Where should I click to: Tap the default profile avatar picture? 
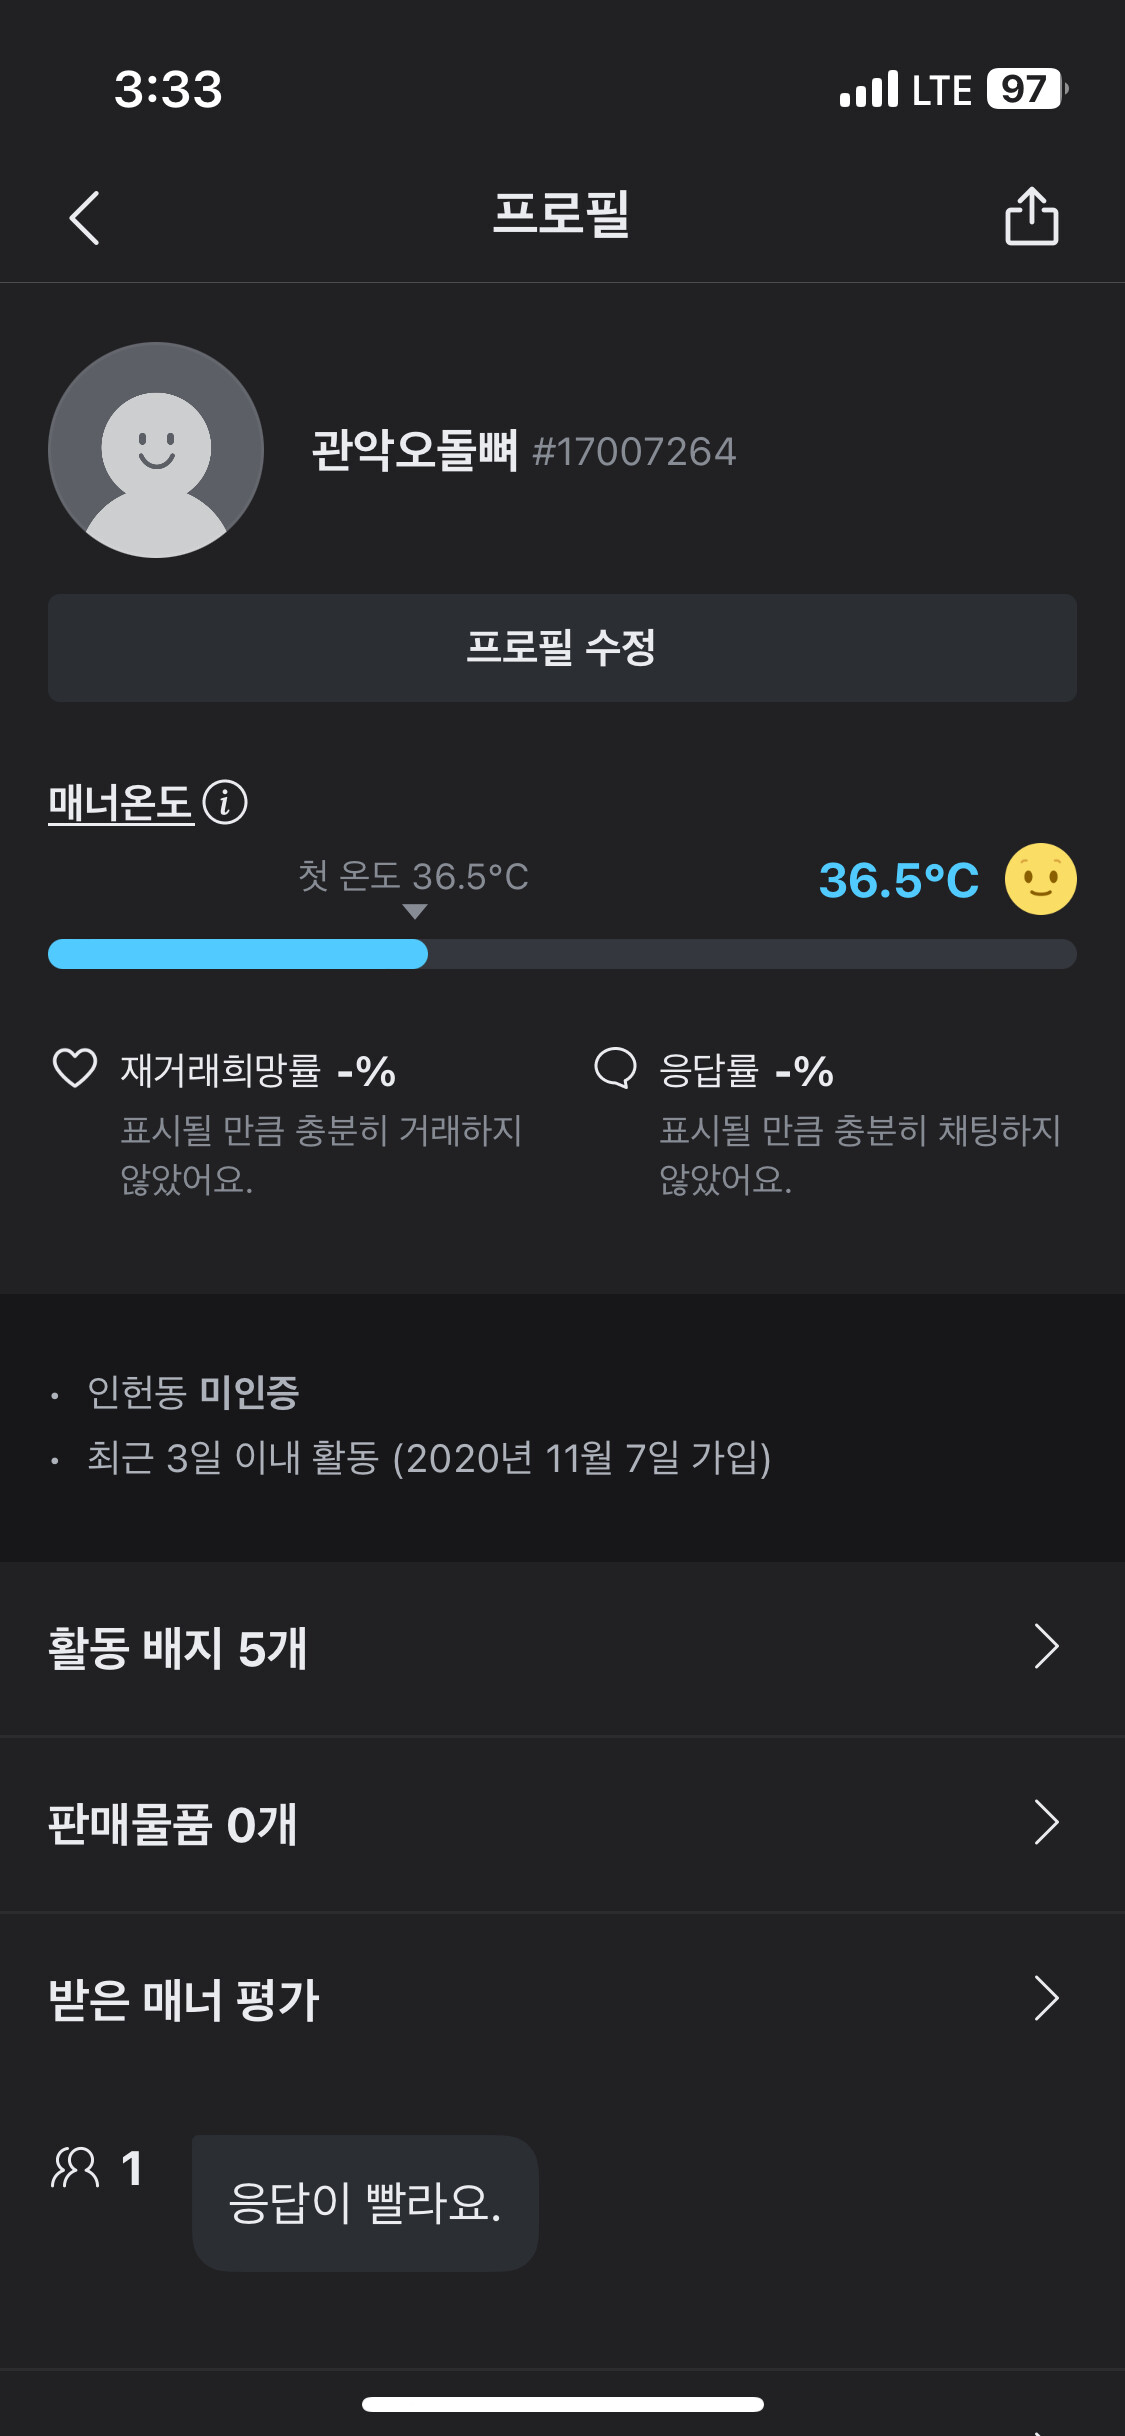pyautogui.click(x=156, y=450)
